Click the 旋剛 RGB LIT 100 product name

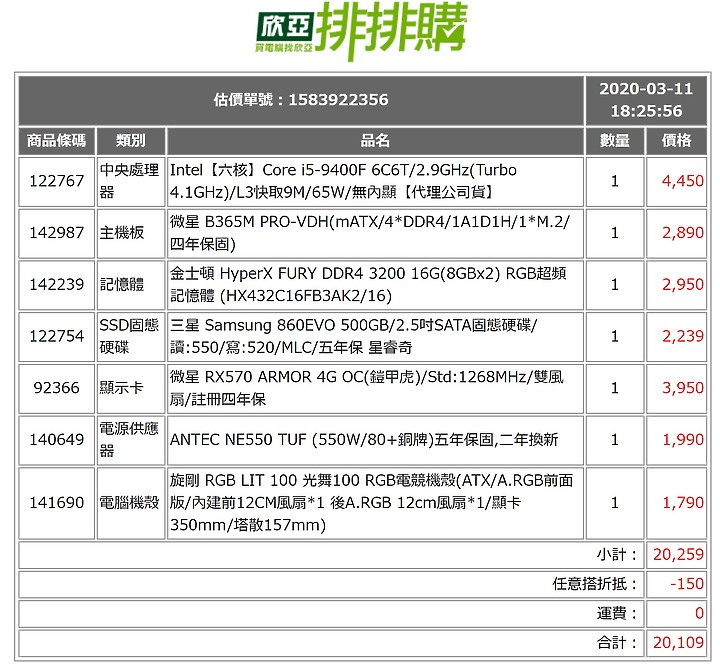pyautogui.click(x=371, y=503)
